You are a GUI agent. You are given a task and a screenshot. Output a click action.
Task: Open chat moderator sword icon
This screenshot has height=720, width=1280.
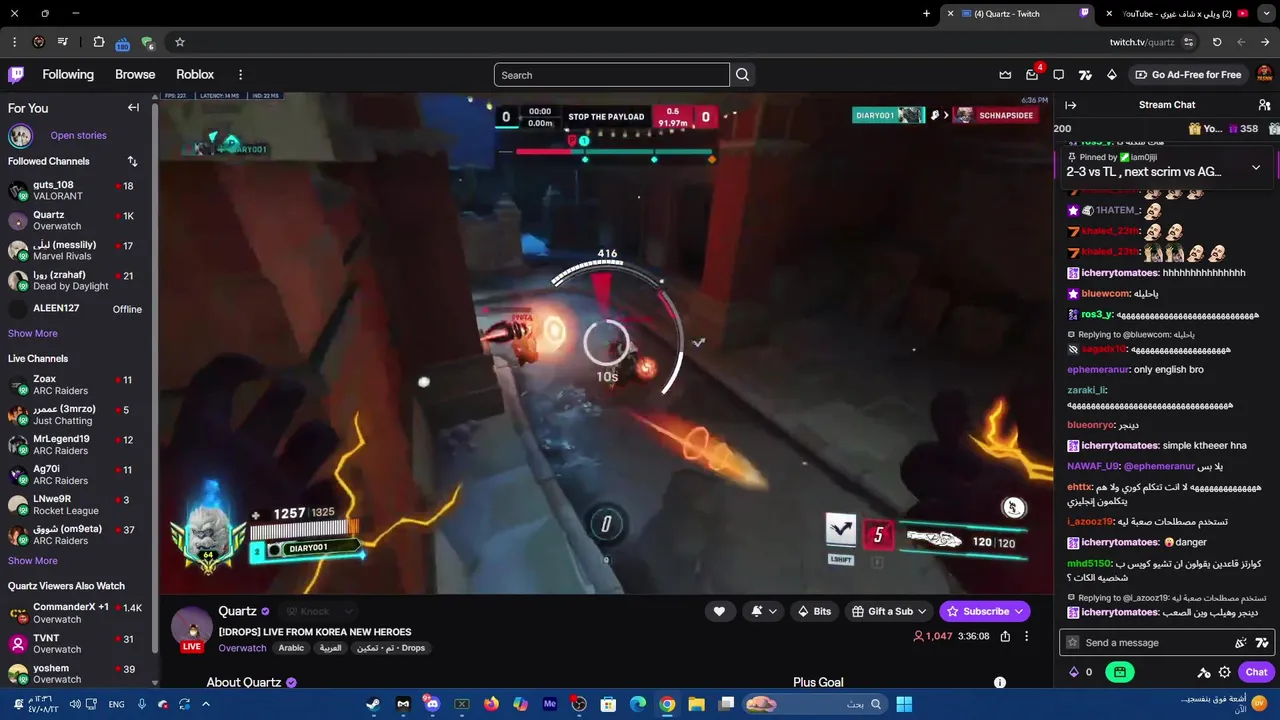coord(1204,672)
